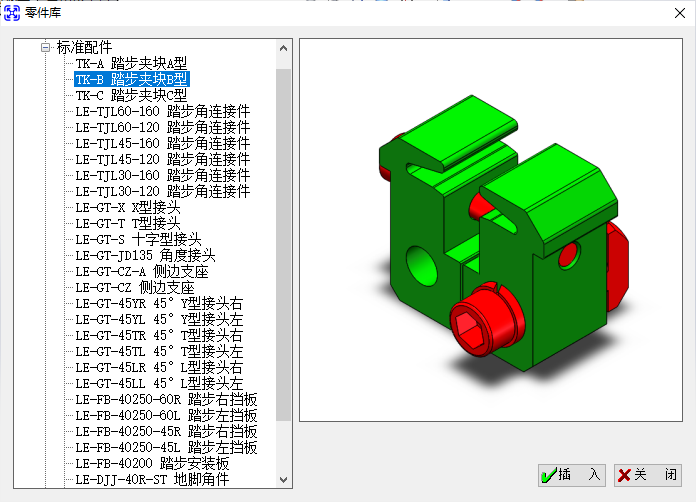696x502 pixels.
Task: Select LE-TJL60-160 踏步角连接件 item
Action: tap(162, 111)
